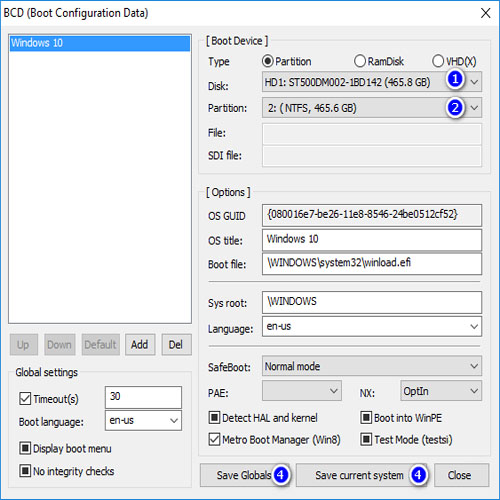This screenshot has width=500, height=500.
Task: Uncheck the Timeout(s) checkbox
Action: point(25,399)
